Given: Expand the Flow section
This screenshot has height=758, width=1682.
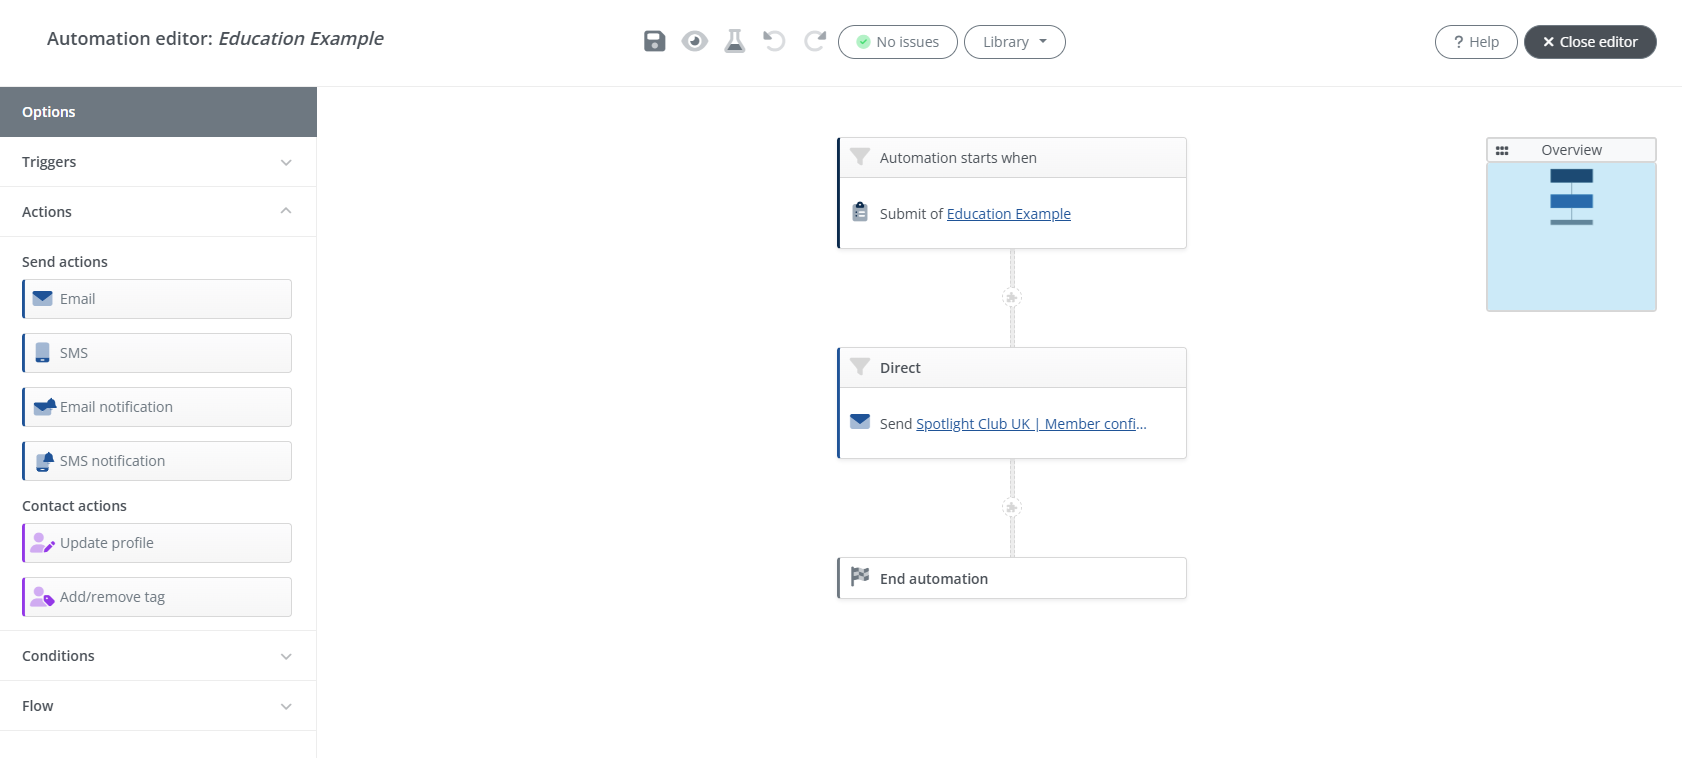Looking at the screenshot, I should (158, 706).
